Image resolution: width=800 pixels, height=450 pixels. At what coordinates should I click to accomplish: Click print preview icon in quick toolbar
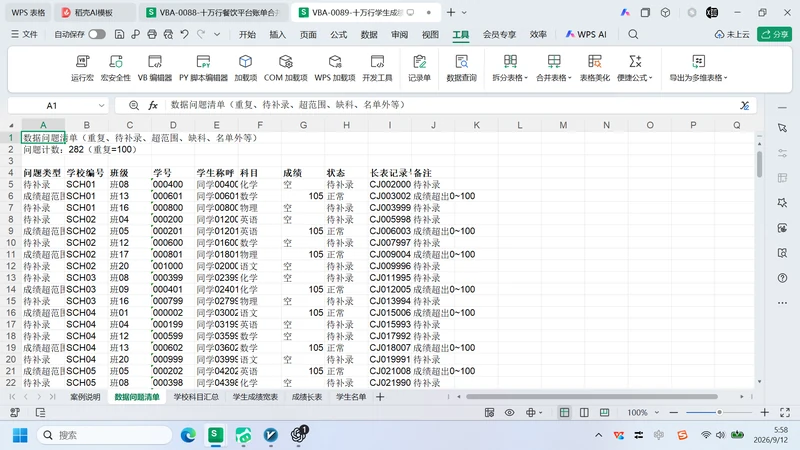tap(168, 34)
